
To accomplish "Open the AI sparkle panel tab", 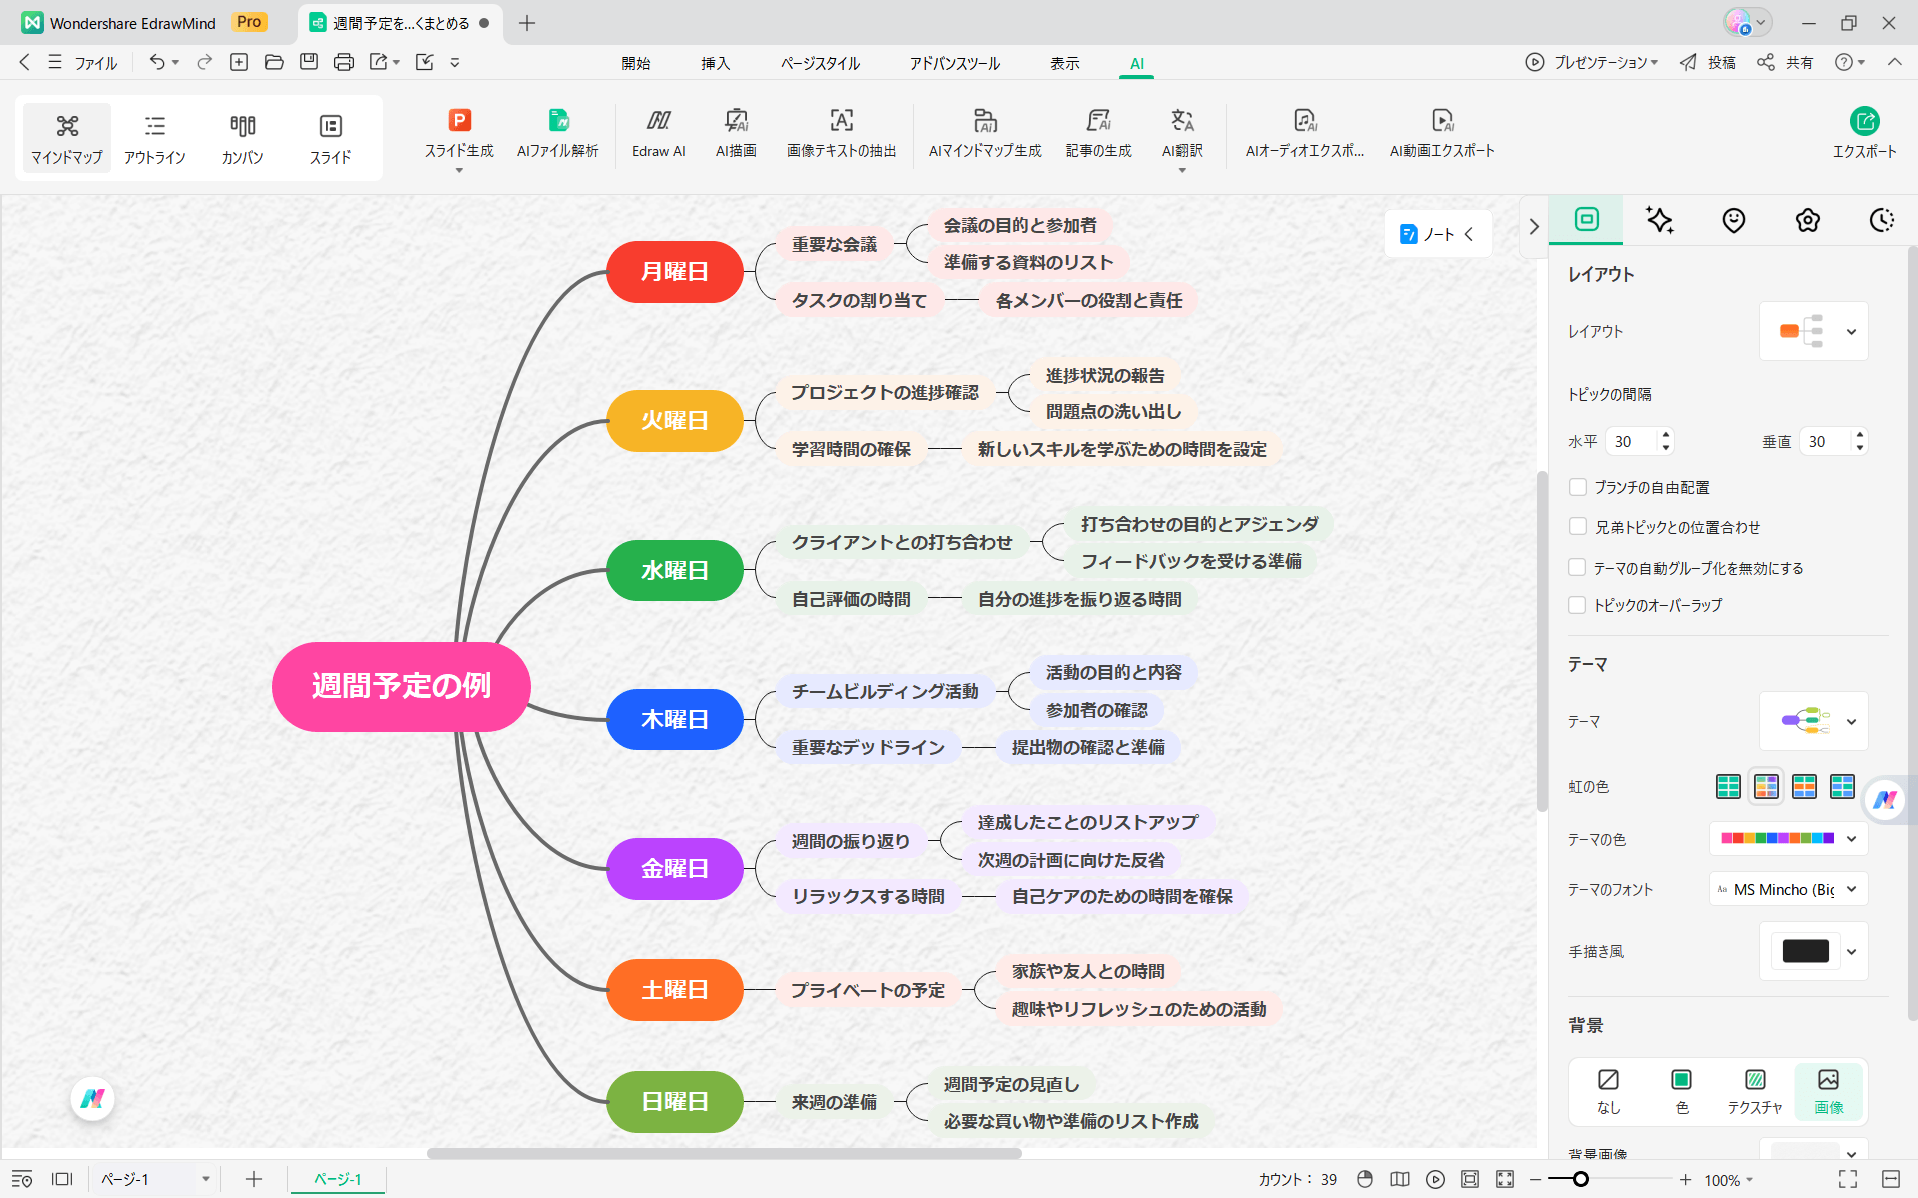I will pyautogui.click(x=1660, y=220).
